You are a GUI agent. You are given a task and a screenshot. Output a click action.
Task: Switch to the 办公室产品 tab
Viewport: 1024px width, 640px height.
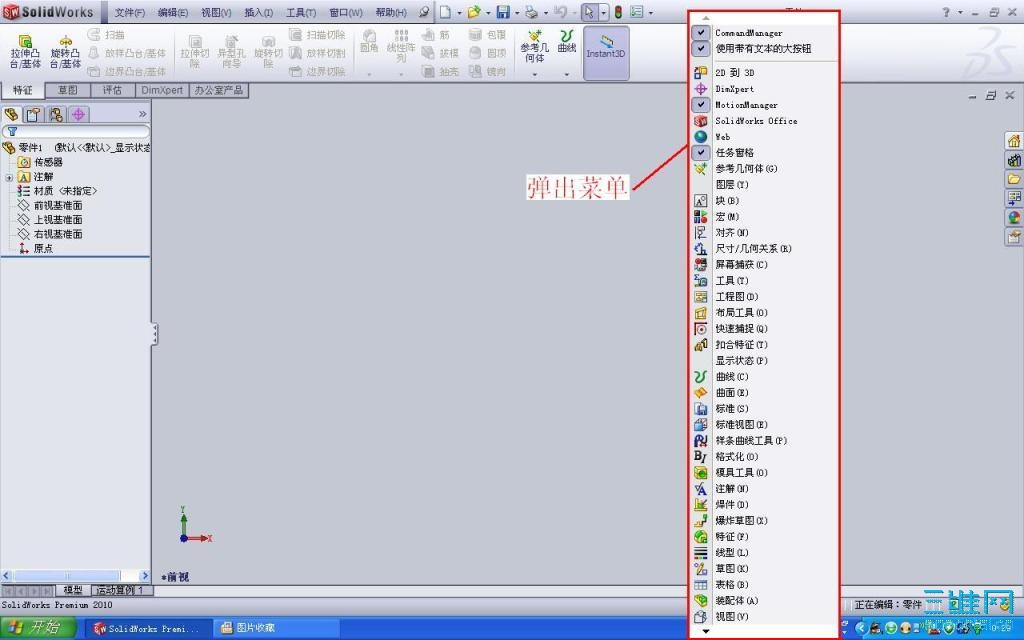tap(219, 90)
